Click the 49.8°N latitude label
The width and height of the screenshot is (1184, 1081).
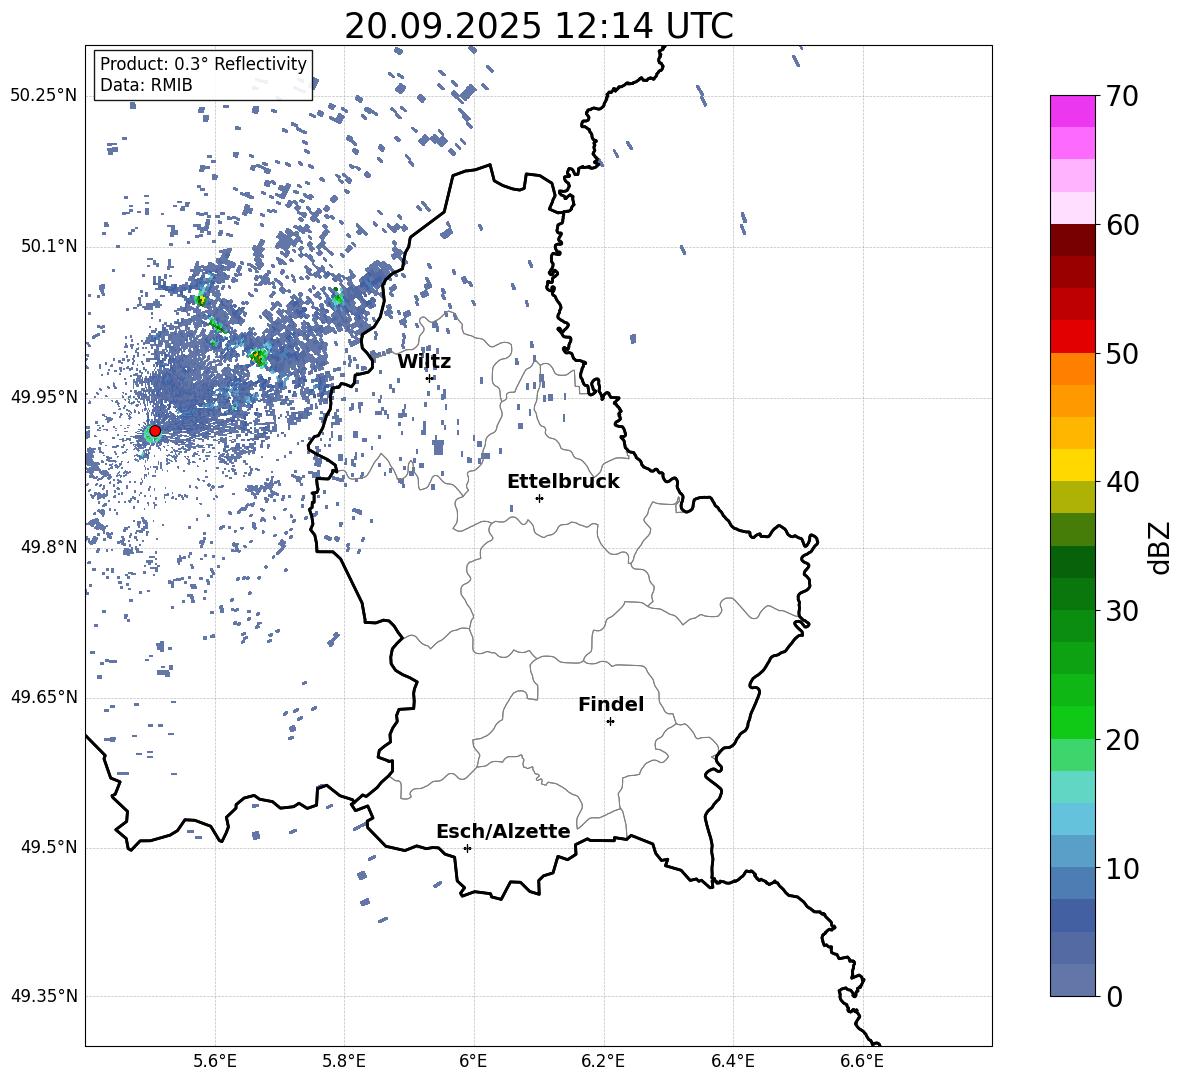coord(49,547)
